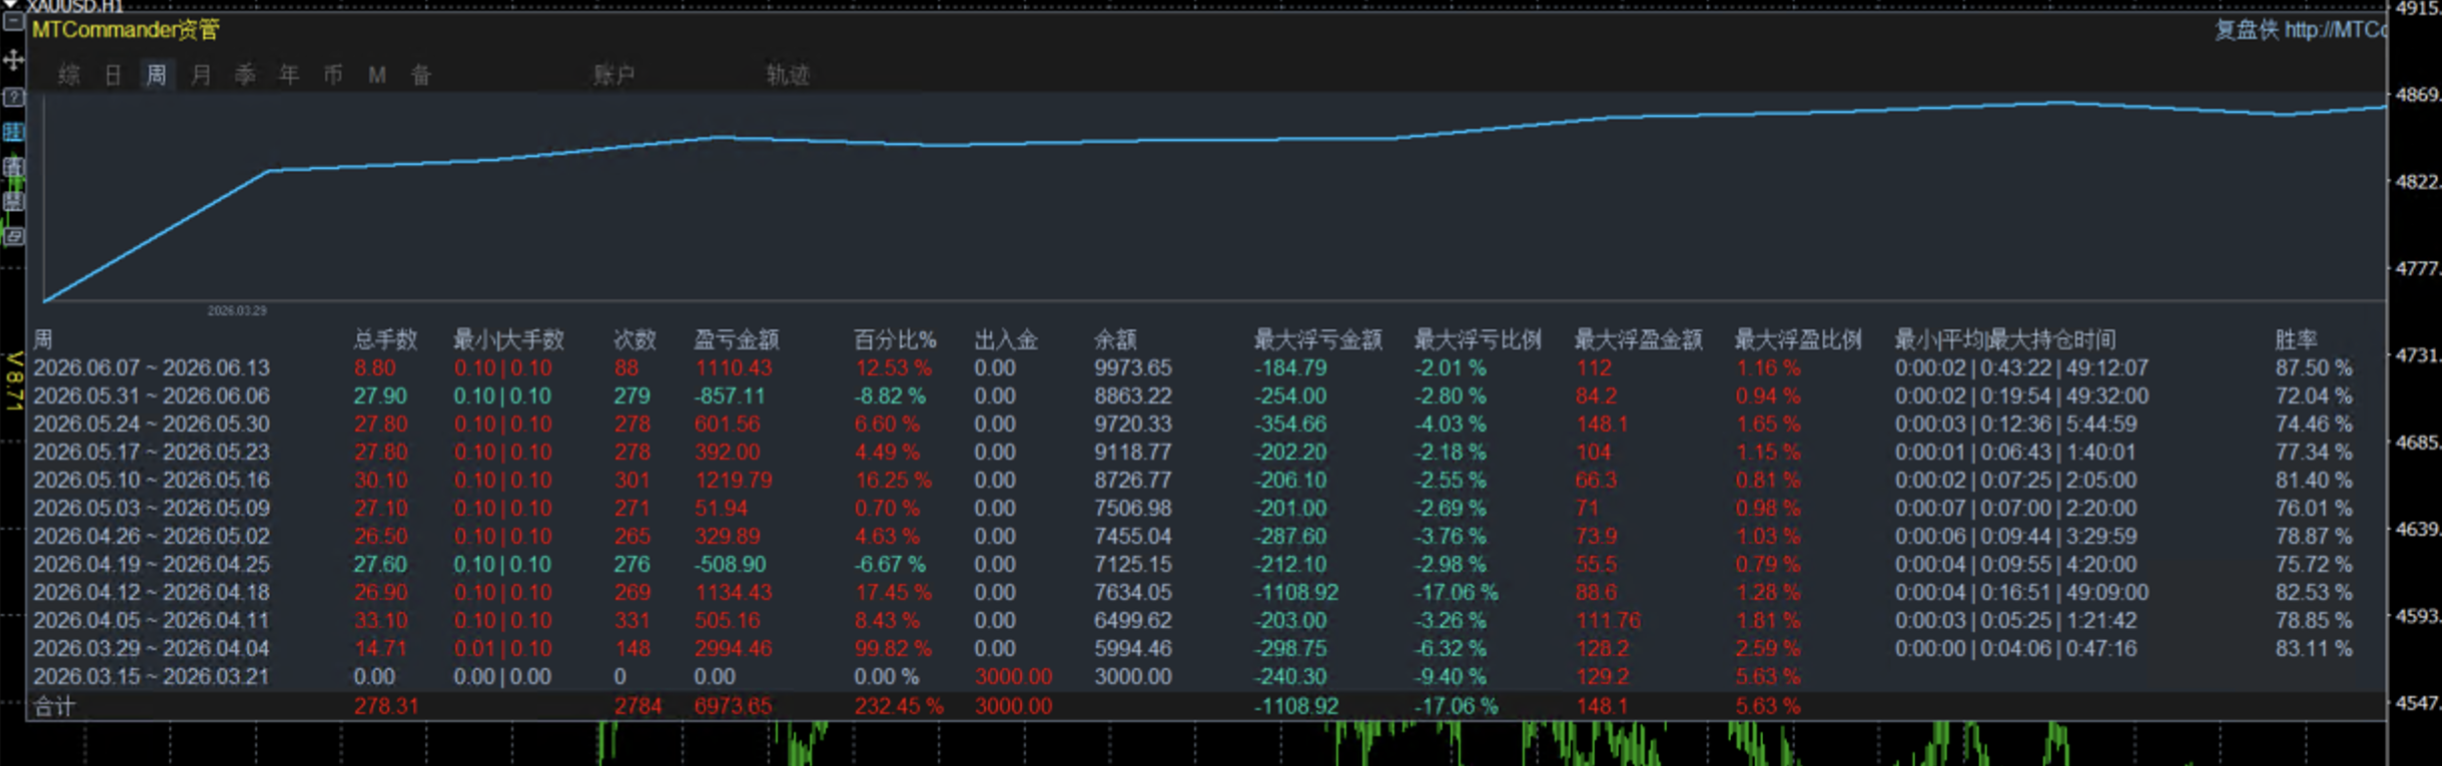
Task: Click profit value 2994.46
Action: (734, 648)
